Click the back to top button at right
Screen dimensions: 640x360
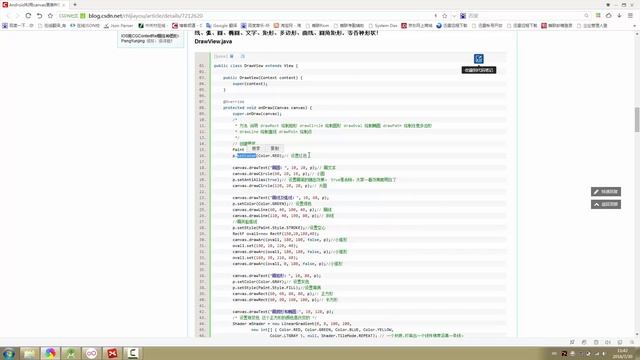tap(606, 204)
